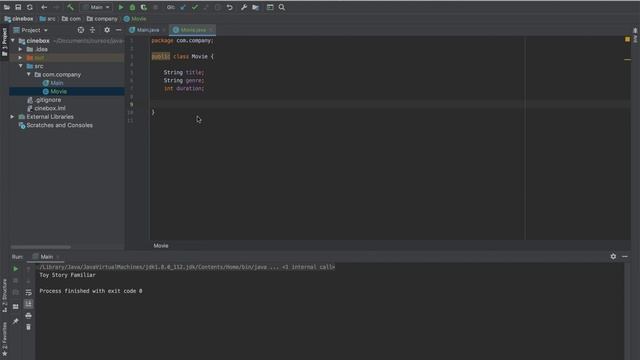Pin the Run tab with the pin icon
This screenshot has width=640, height=360.
coord(16,322)
